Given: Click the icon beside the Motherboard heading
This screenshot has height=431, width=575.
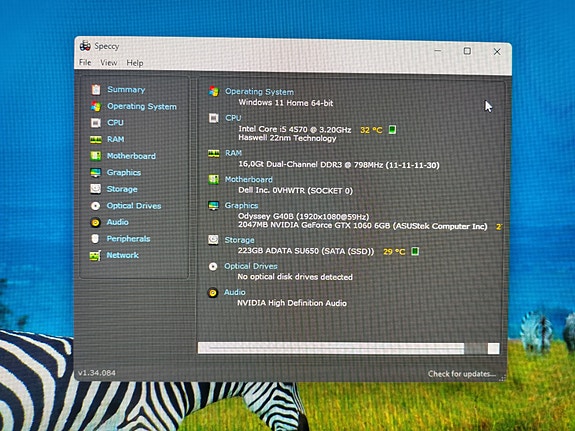Looking at the screenshot, I should click(213, 179).
